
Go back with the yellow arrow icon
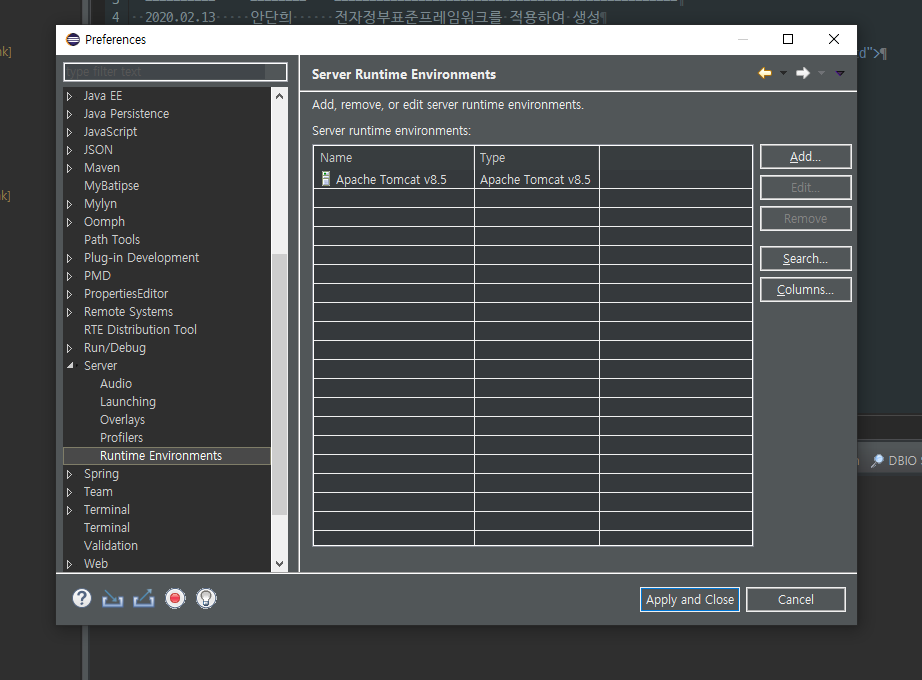(765, 73)
